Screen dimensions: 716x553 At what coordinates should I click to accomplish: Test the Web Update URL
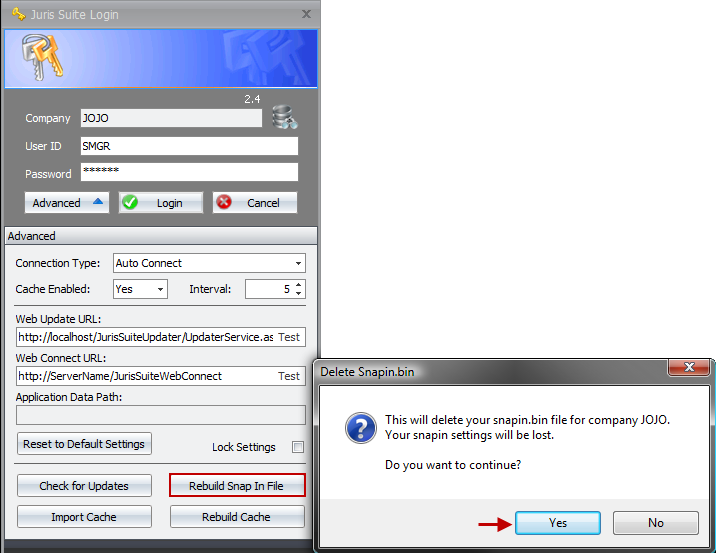pyautogui.click(x=289, y=338)
